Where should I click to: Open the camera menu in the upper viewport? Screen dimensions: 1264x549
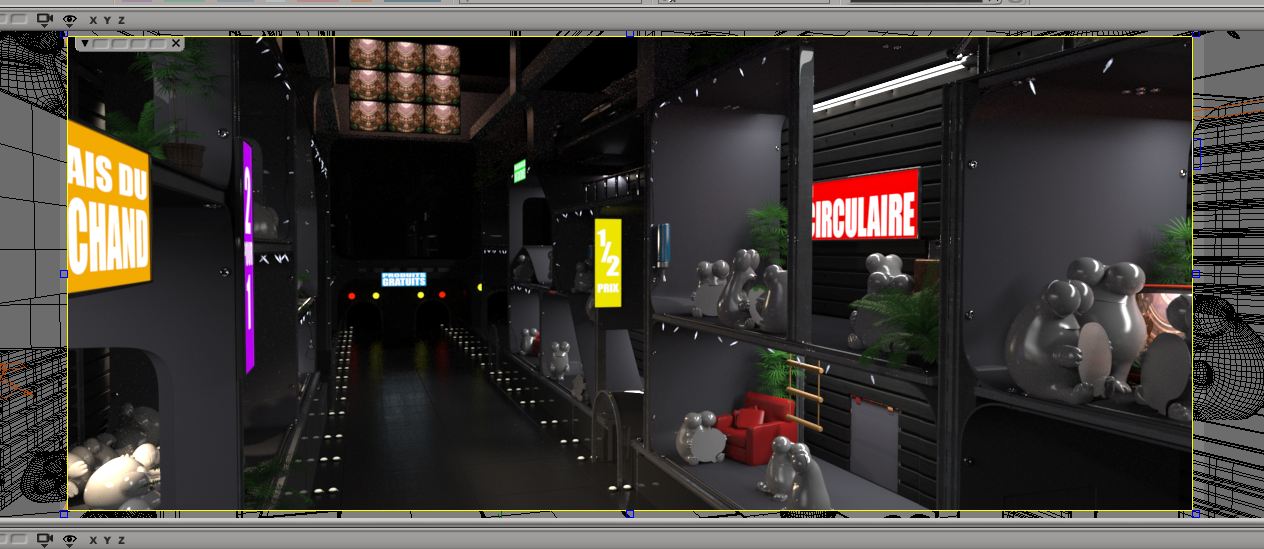point(45,19)
